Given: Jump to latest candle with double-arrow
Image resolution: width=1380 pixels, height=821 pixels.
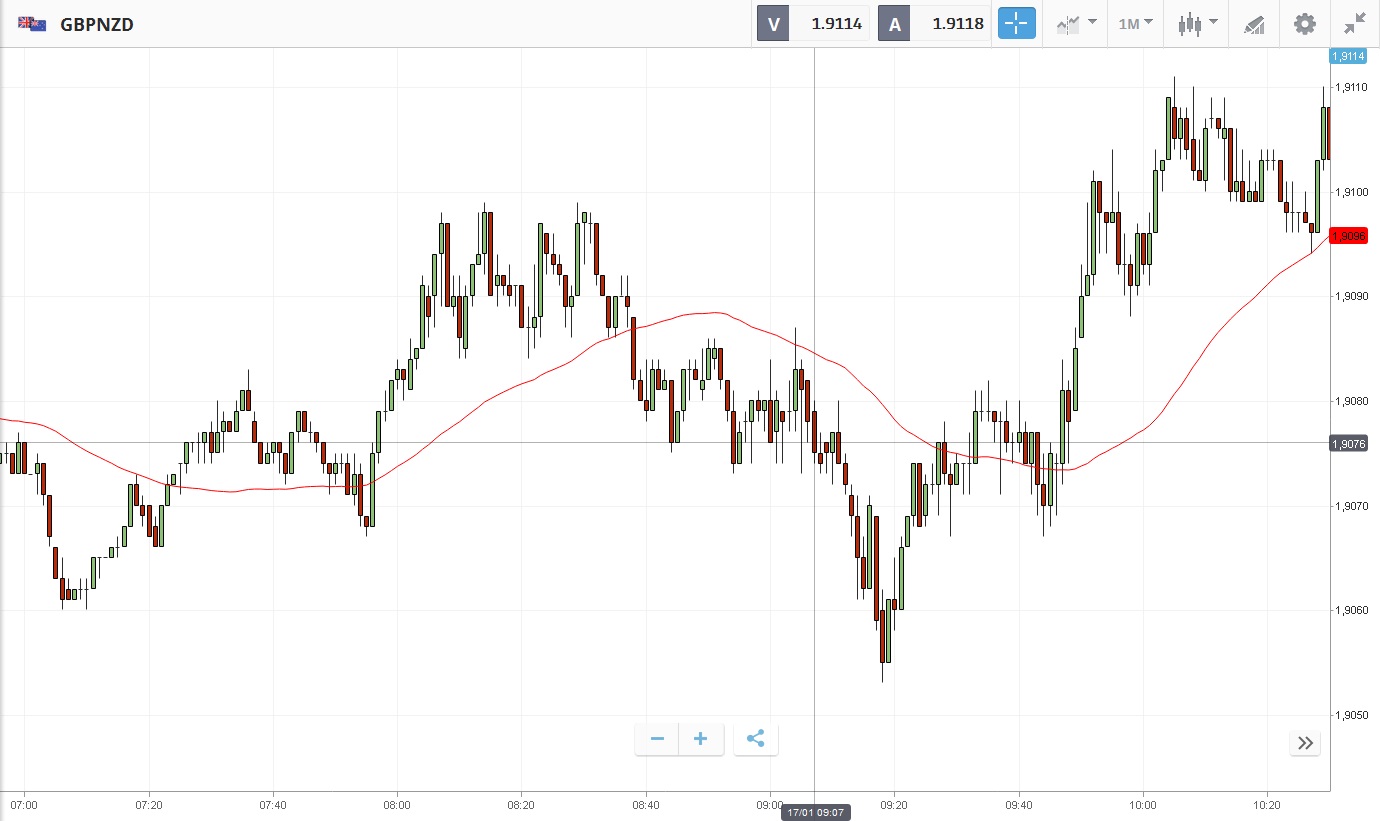Looking at the screenshot, I should pyautogui.click(x=1305, y=743).
